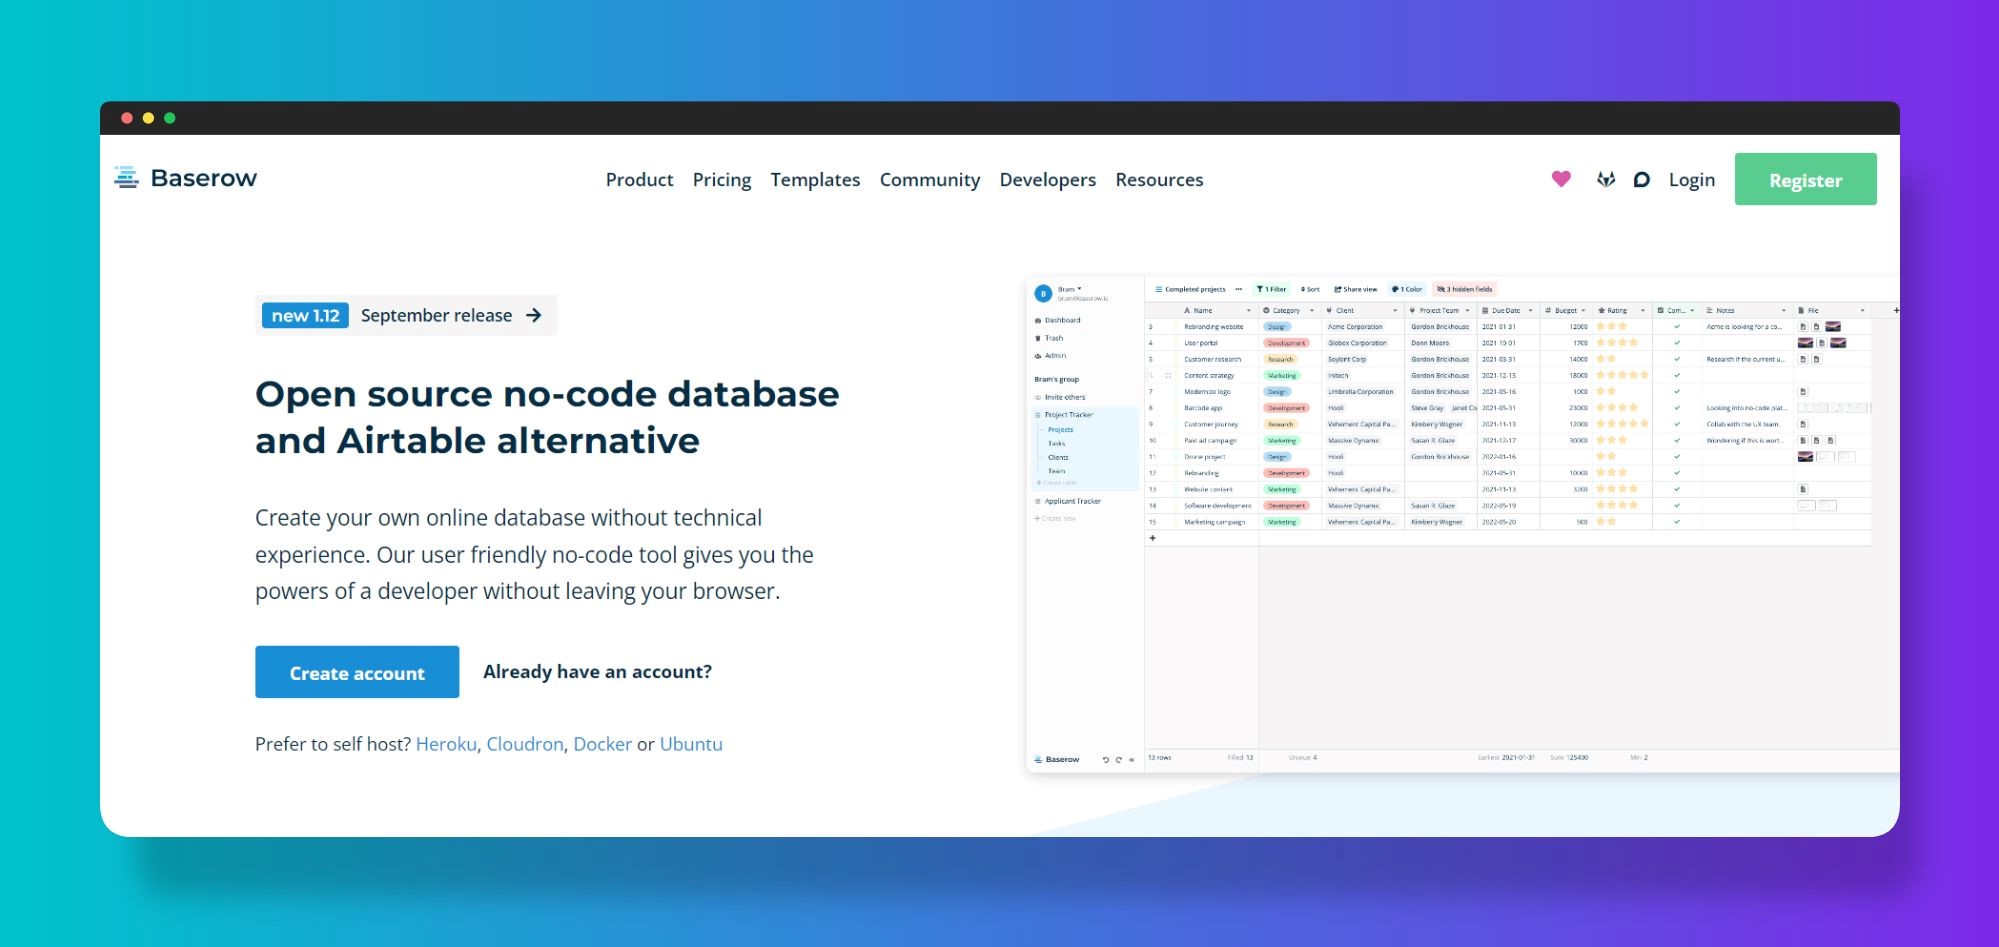Open the Category column dropdown
Image resolution: width=1999 pixels, height=947 pixels.
pos(1312,310)
